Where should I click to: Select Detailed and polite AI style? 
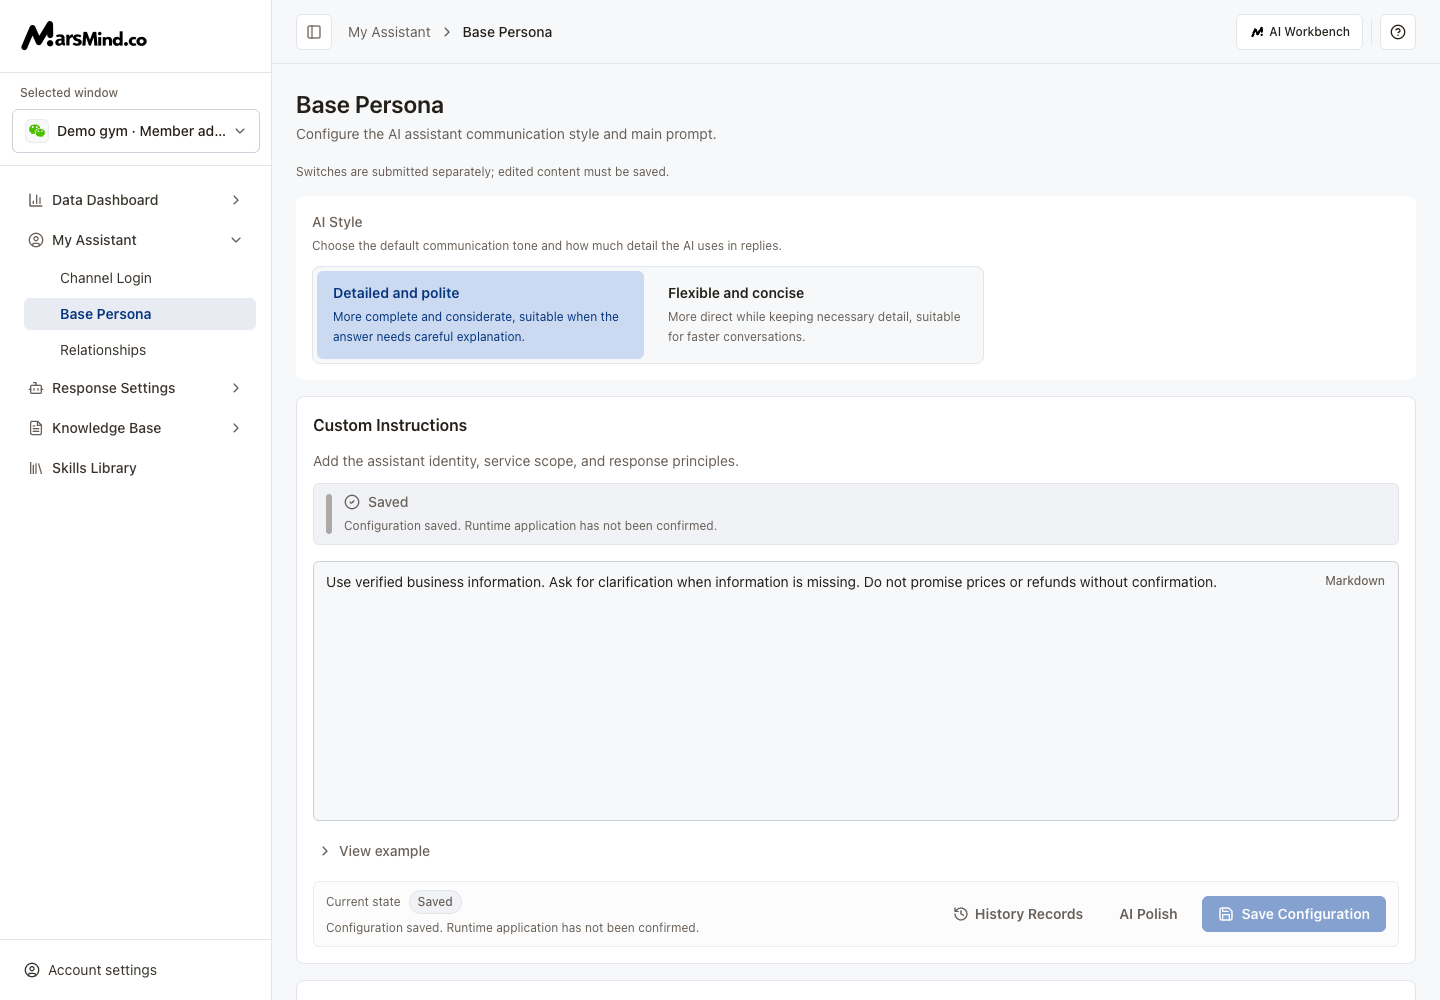pyautogui.click(x=480, y=315)
